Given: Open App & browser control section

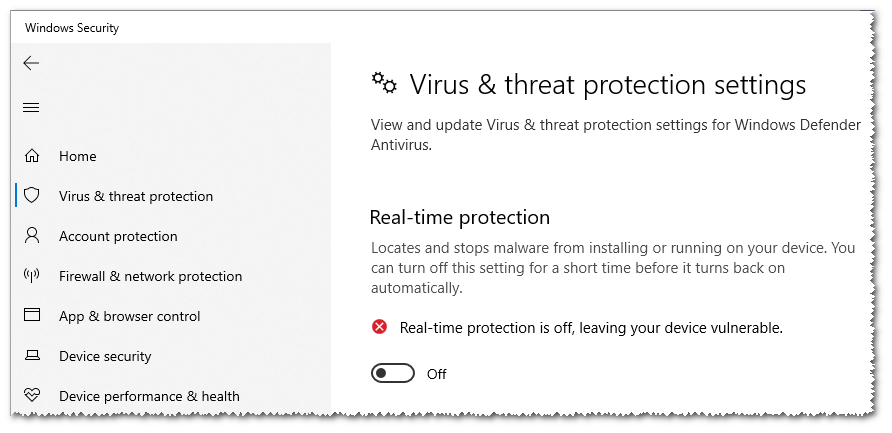Looking at the screenshot, I should 129,316.
